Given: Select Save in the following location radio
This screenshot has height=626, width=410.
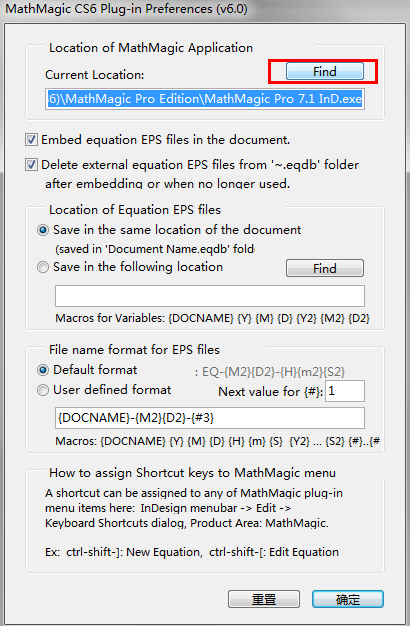Looking at the screenshot, I should coord(43,267).
